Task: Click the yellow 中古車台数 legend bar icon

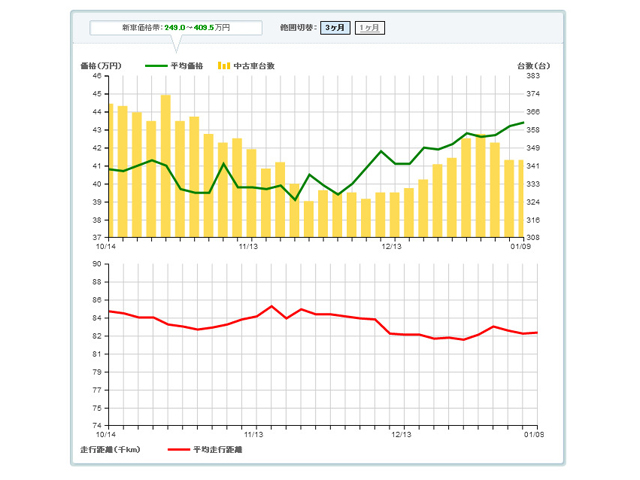Action: (224, 65)
